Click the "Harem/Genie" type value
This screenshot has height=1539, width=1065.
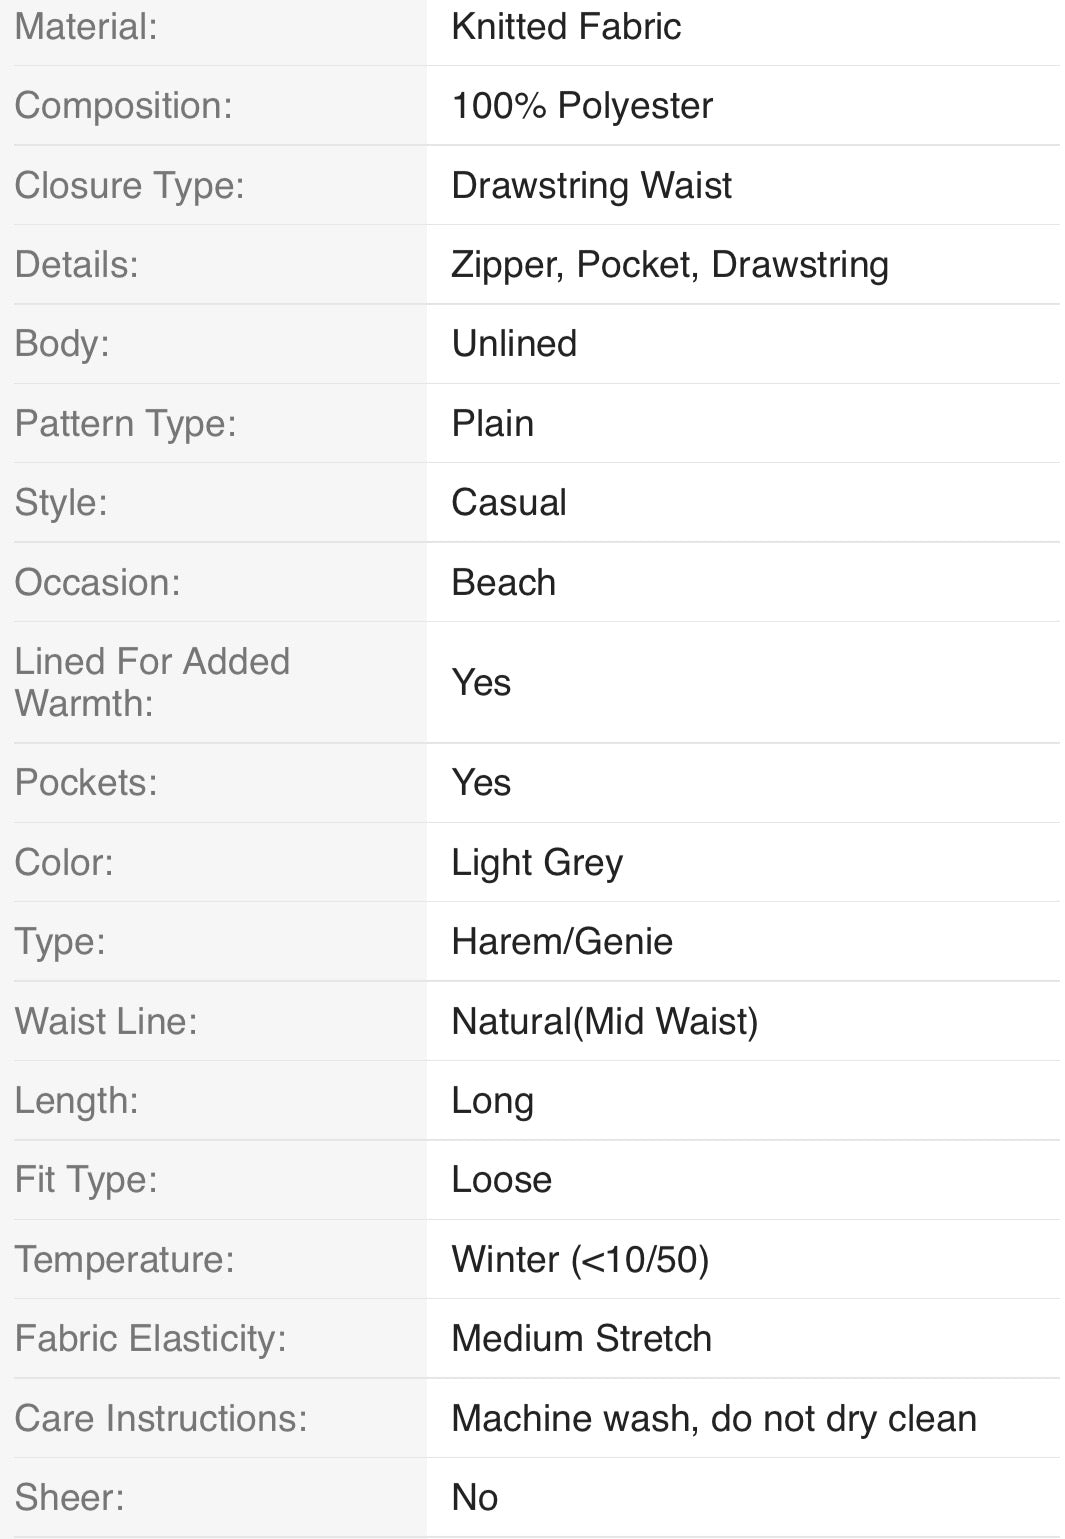(562, 942)
